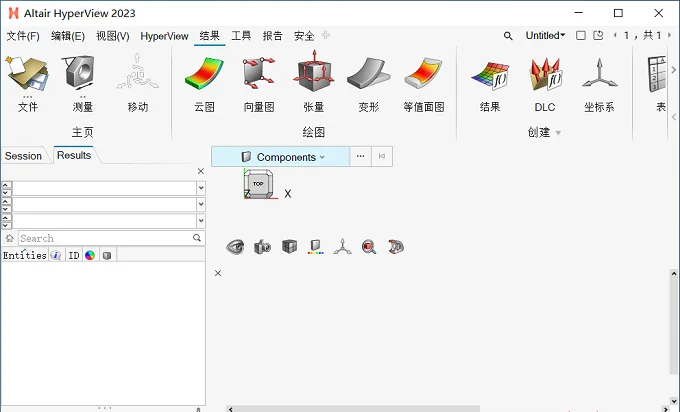Open the 安全 ribbon tab
The image size is (680, 412).
[304, 36]
